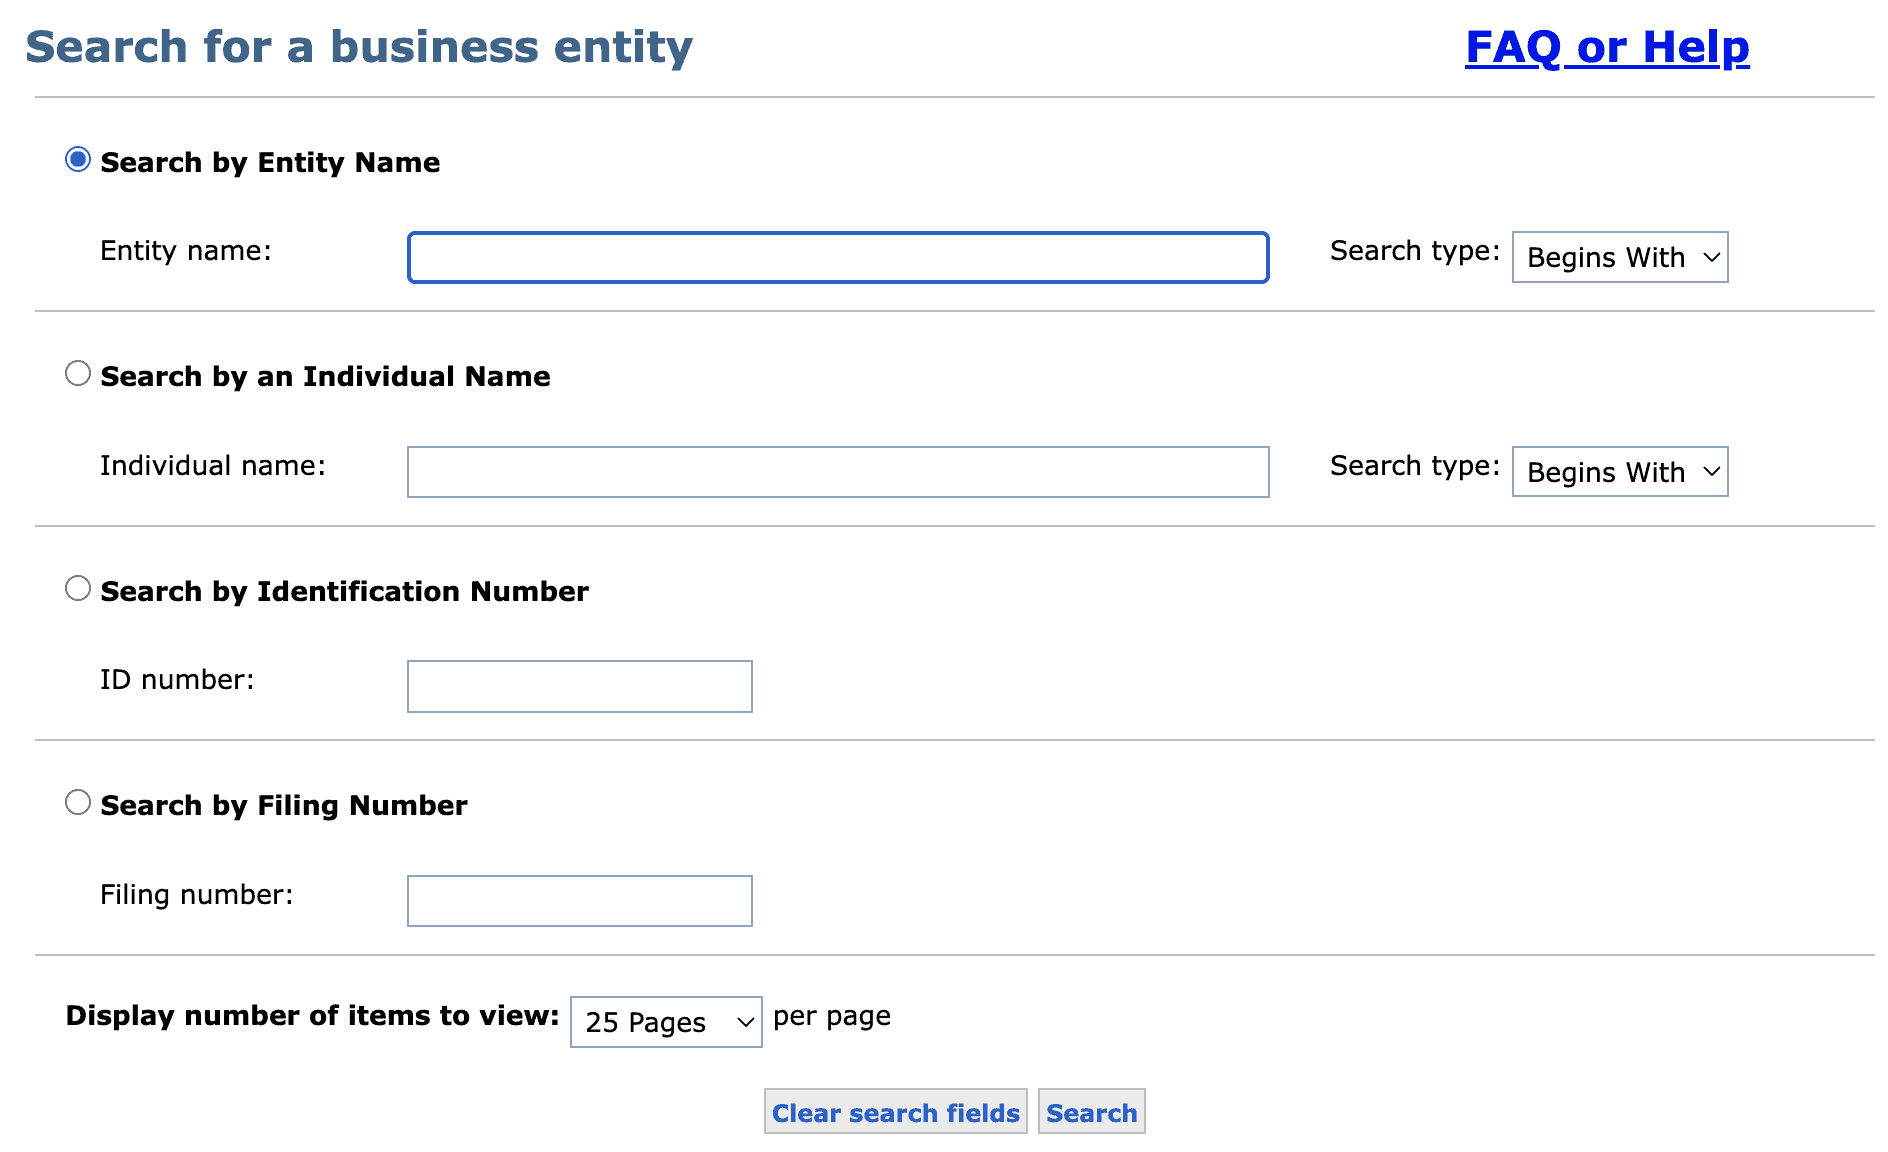Click the Entity name text field
Viewport: 1888px width, 1152px height.
(x=838, y=258)
